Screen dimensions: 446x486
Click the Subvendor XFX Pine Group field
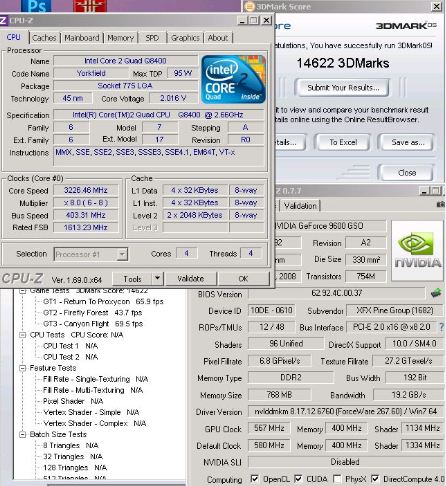(x=395, y=310)
